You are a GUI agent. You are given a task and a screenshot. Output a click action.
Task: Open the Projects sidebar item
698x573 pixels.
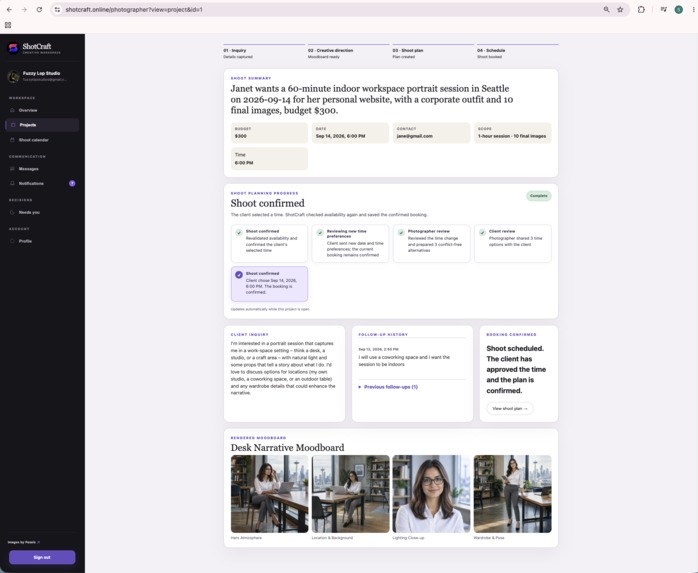pos(42,125)
